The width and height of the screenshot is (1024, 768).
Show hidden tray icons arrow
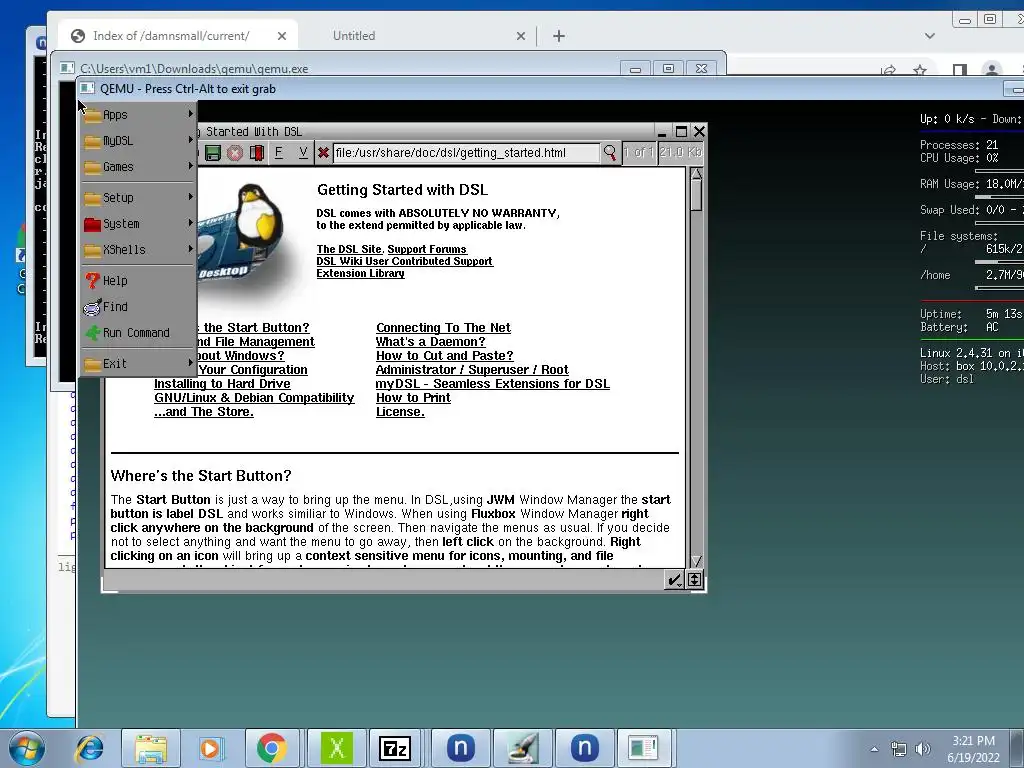click(x=874, y=749)
